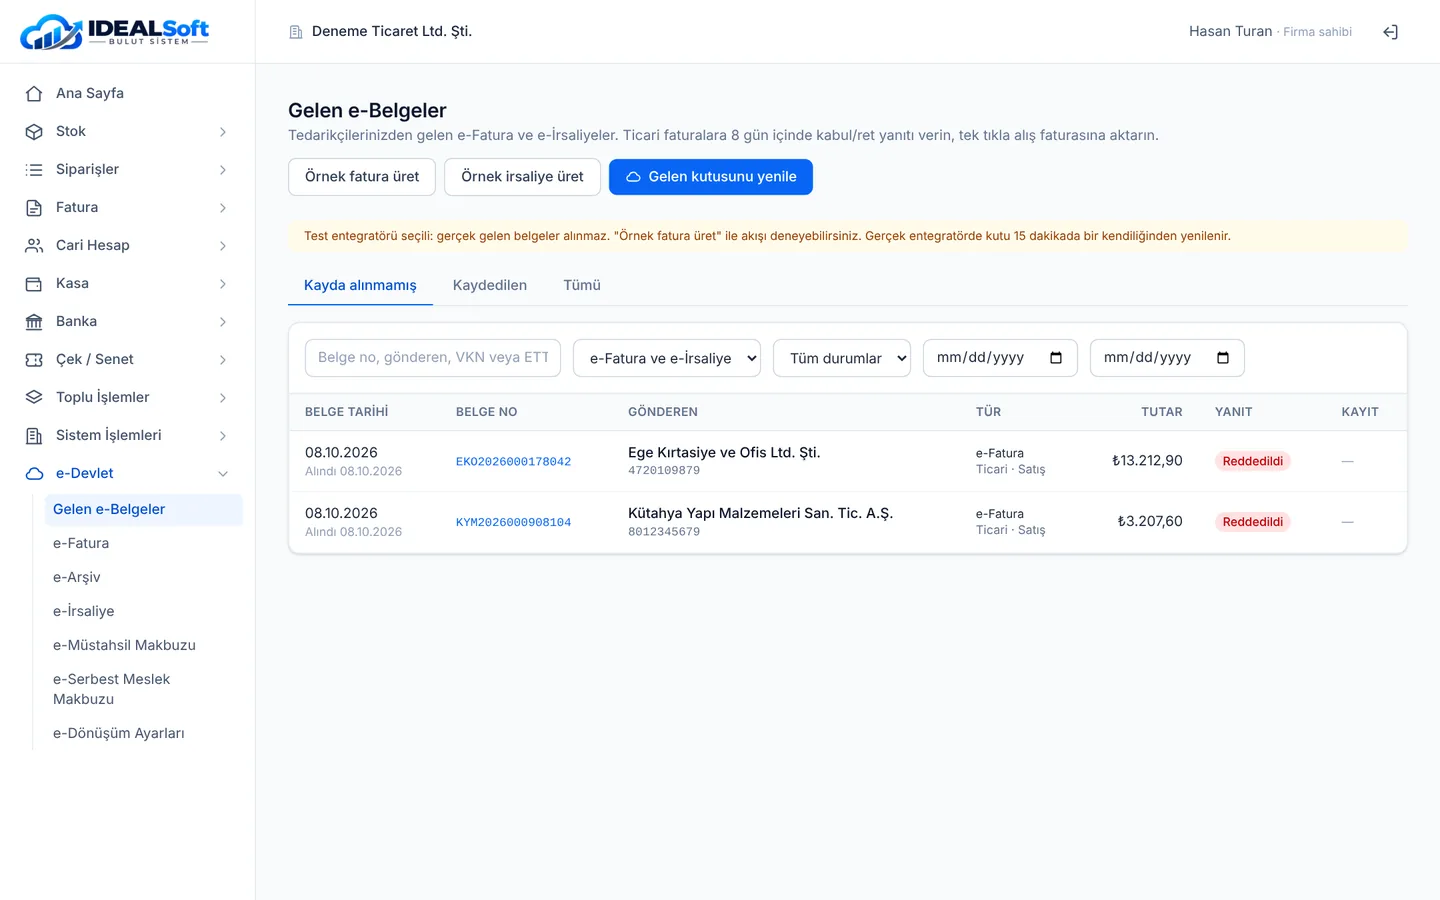The image size is (1440, 900).
Task: Click the Toplu İşlemler layers icon
Action: point(34,397)
